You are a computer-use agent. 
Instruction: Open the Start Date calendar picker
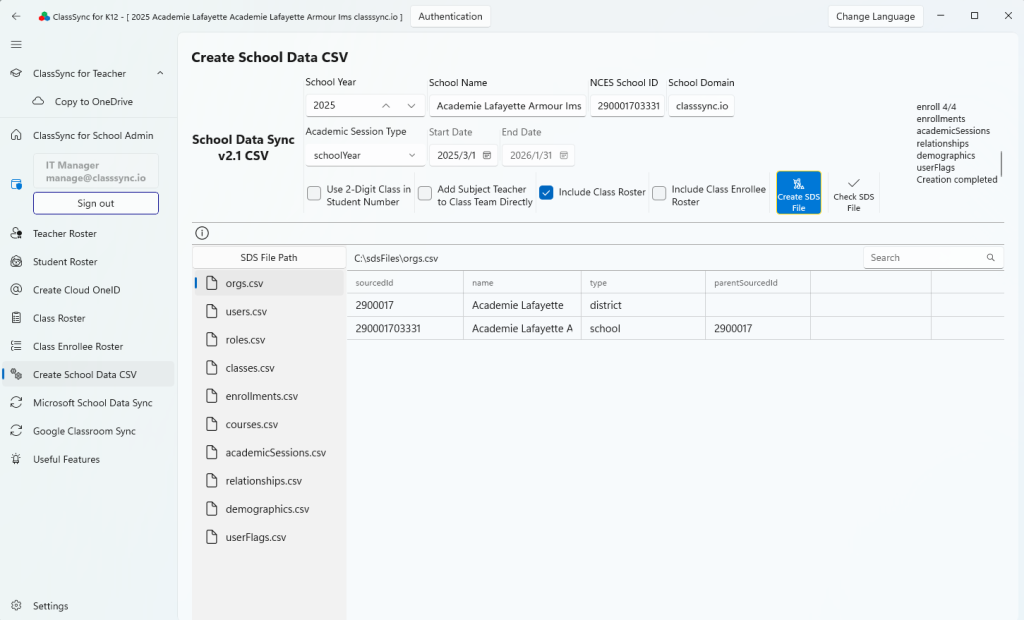click(487, 155)
